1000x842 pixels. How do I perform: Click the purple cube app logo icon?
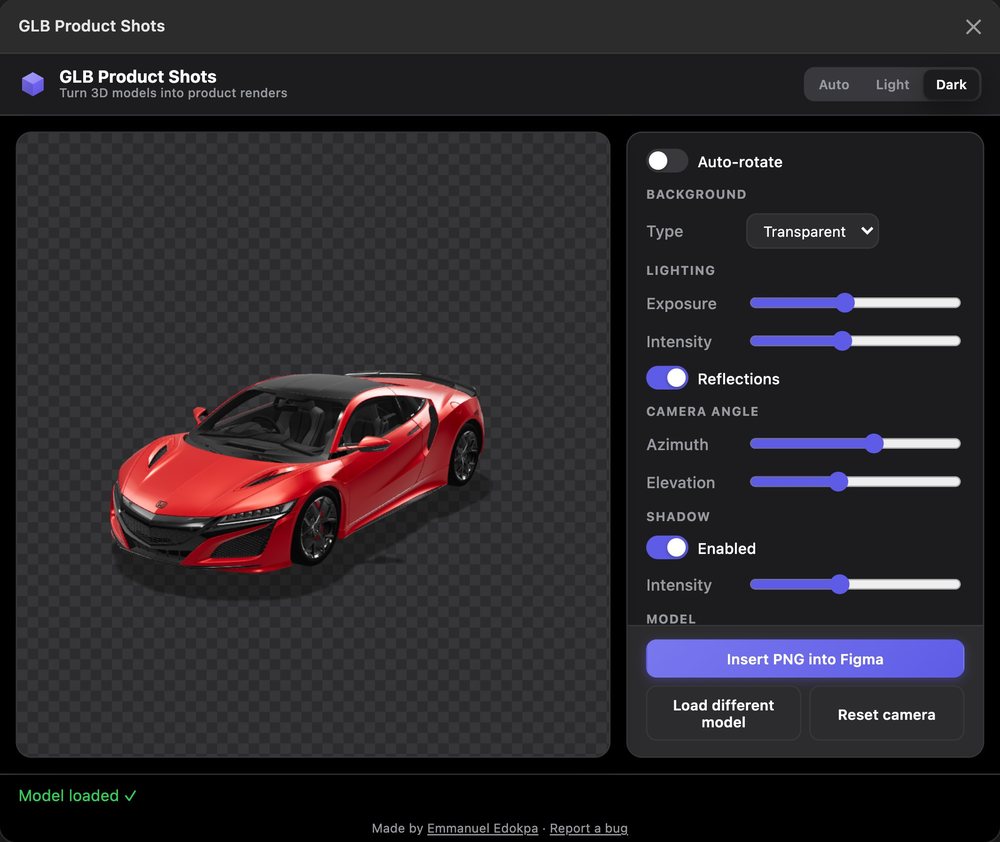(33, 84)
